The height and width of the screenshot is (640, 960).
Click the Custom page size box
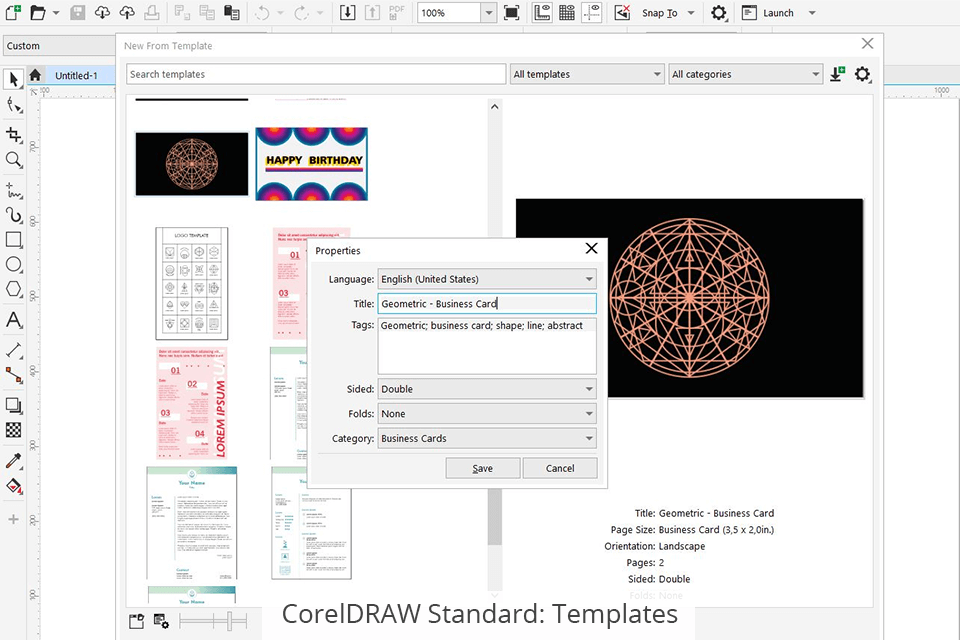[x=58, y=46]
